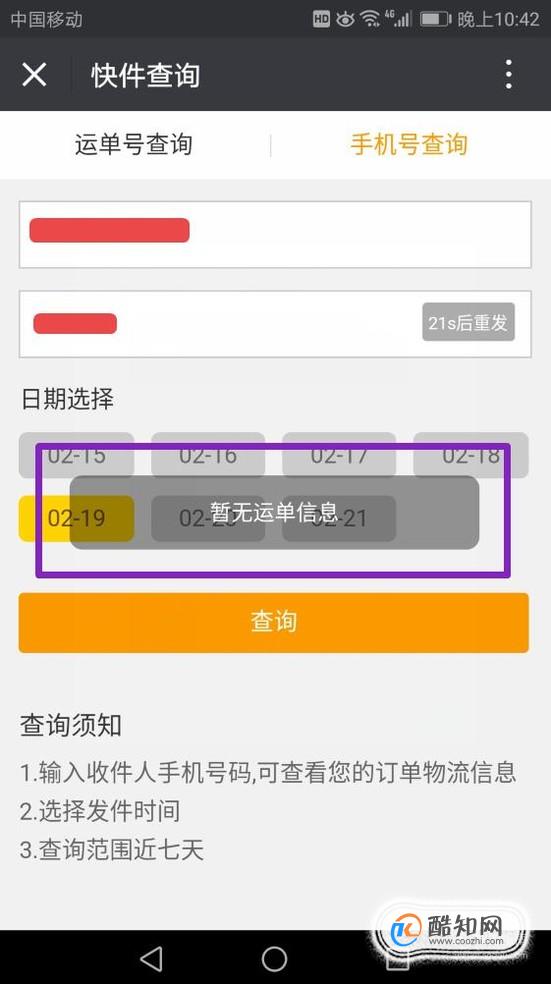
Task: Tap the HD indicator in status bar
Action: pos(321,19)
